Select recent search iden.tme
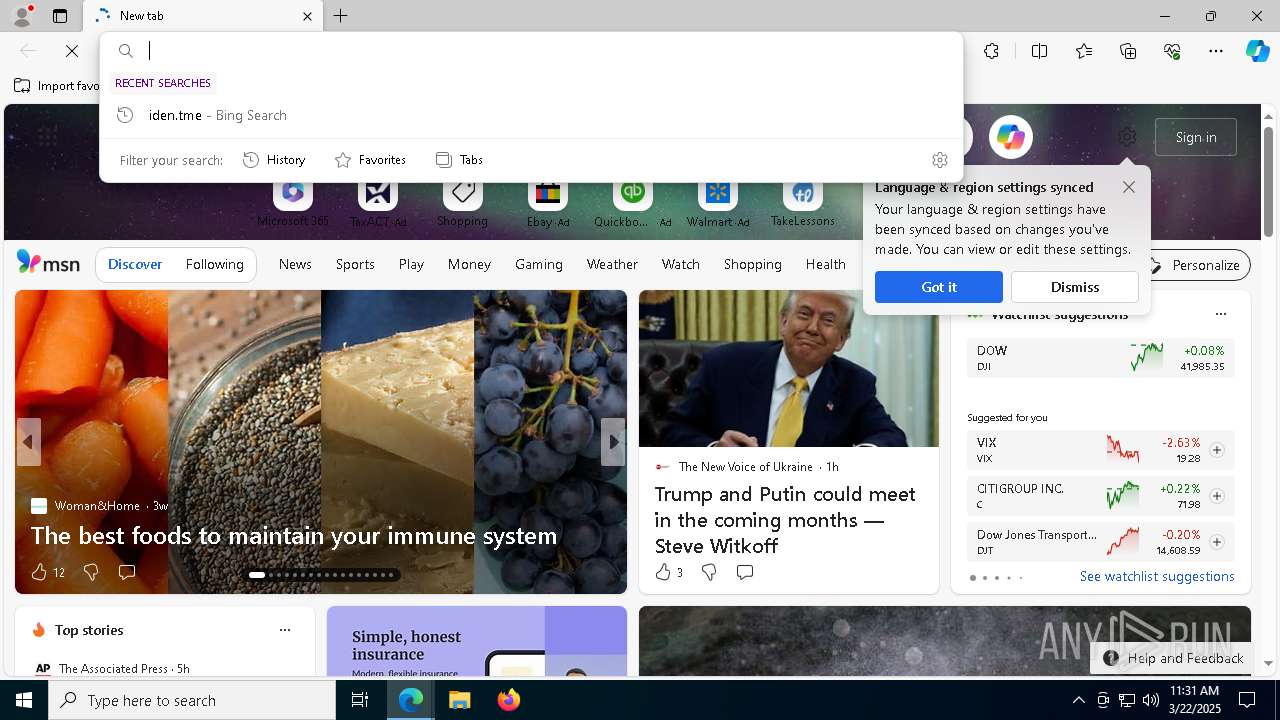The width and height of the screenshot is (1280, 720). [531, 115]
